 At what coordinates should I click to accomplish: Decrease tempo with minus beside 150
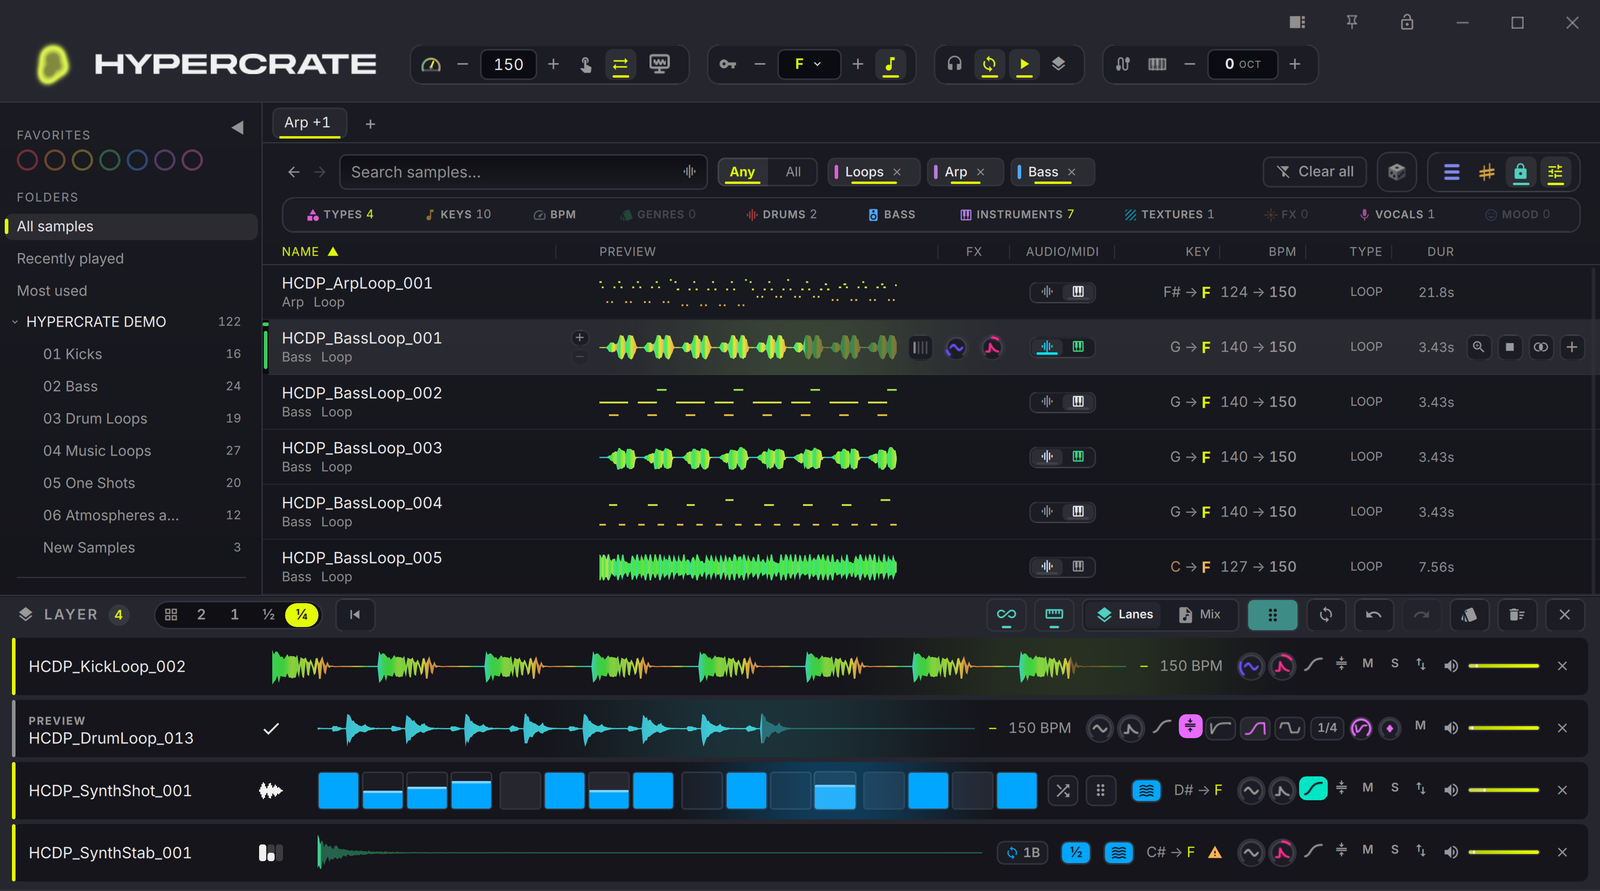462,64
